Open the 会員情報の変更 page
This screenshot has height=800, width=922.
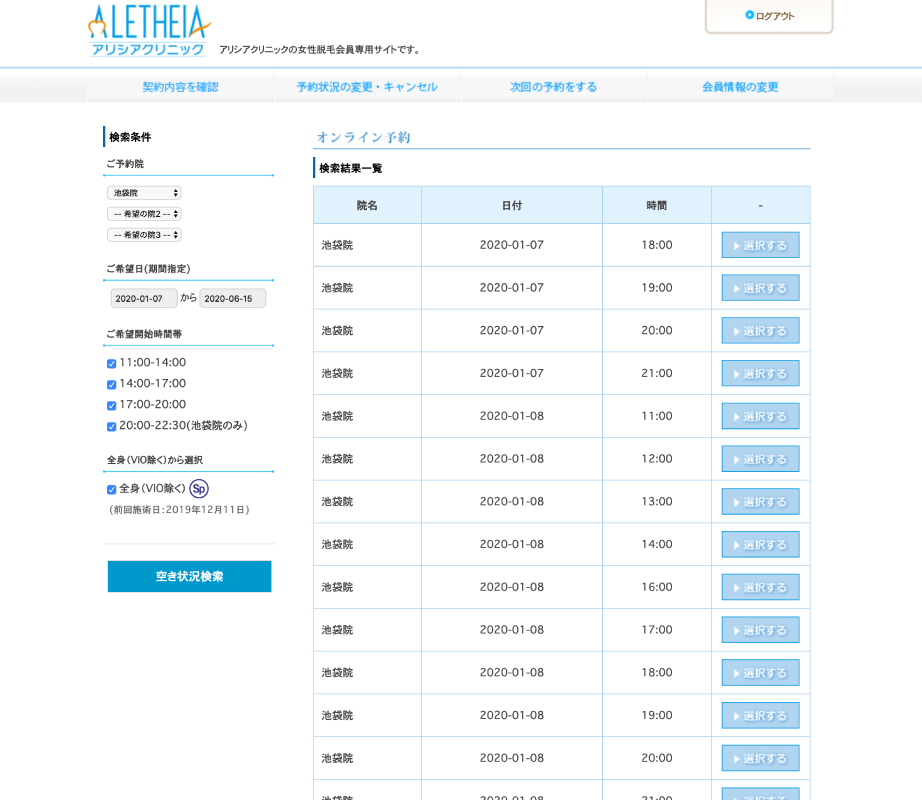(x=739, y=87)
